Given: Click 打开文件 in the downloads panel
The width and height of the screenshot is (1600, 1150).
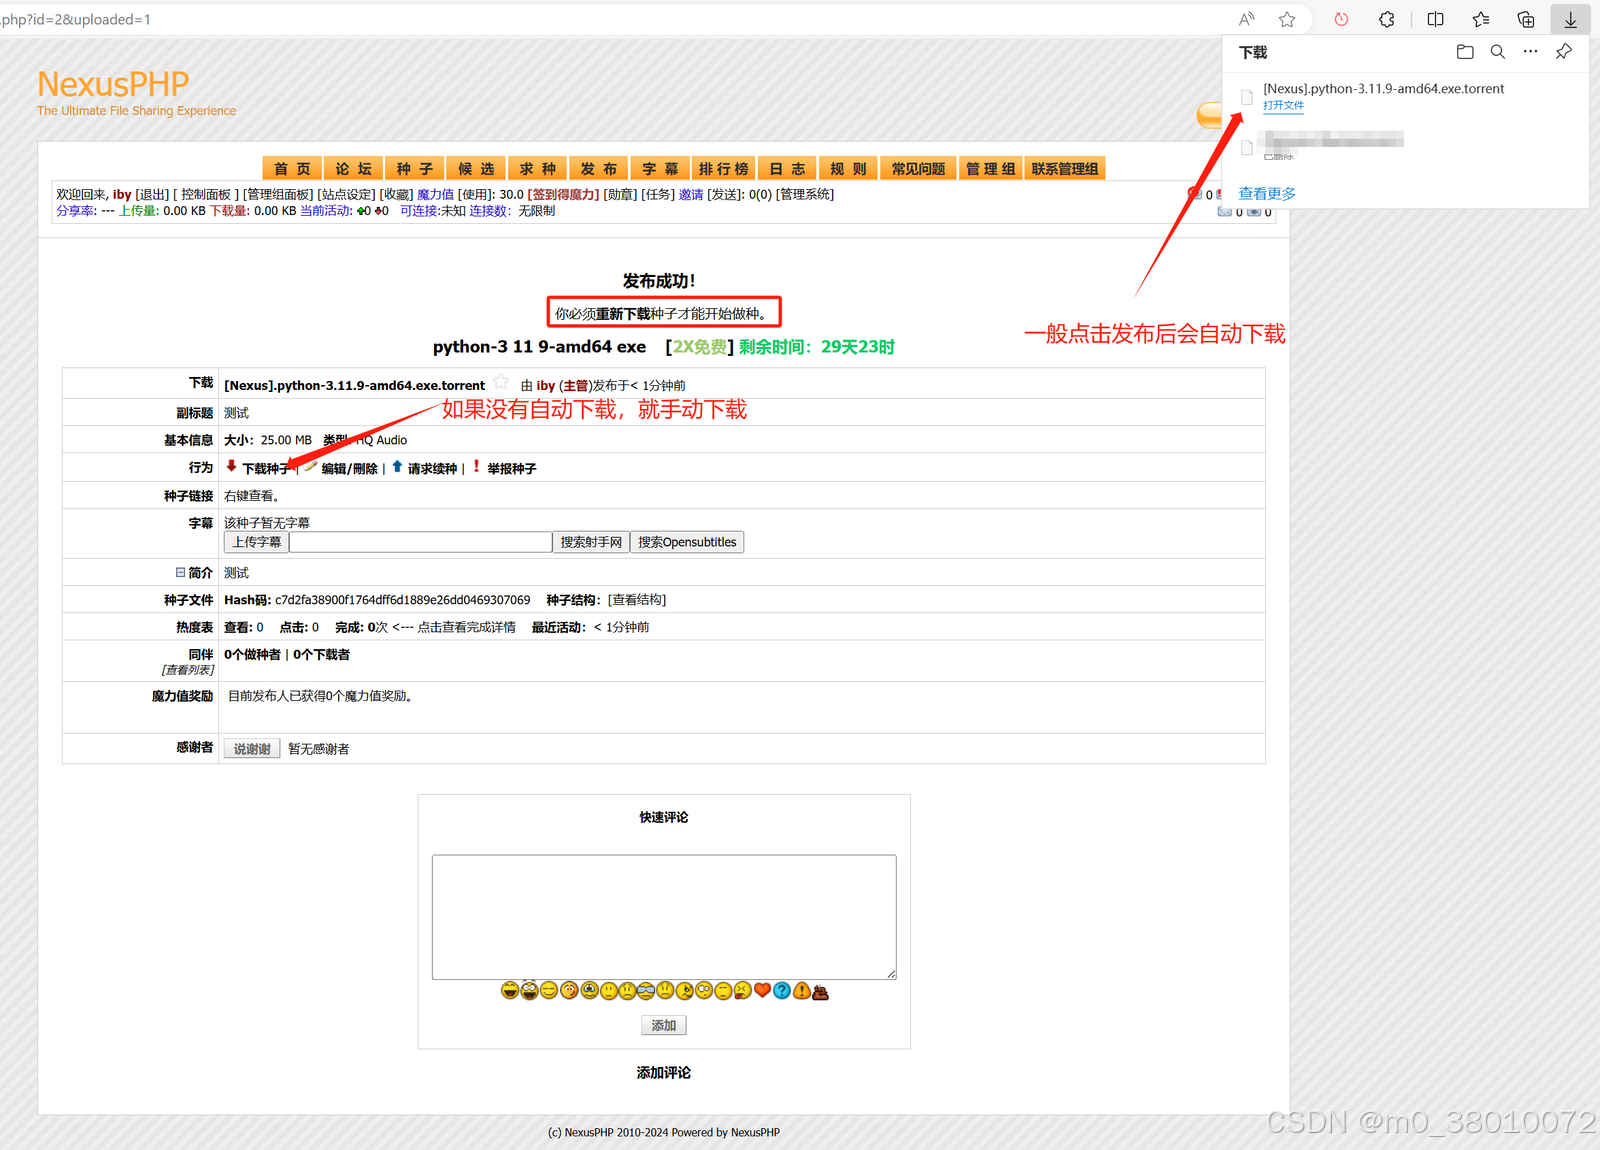Looking at the screenshot, I should (x=1283, y=105).
